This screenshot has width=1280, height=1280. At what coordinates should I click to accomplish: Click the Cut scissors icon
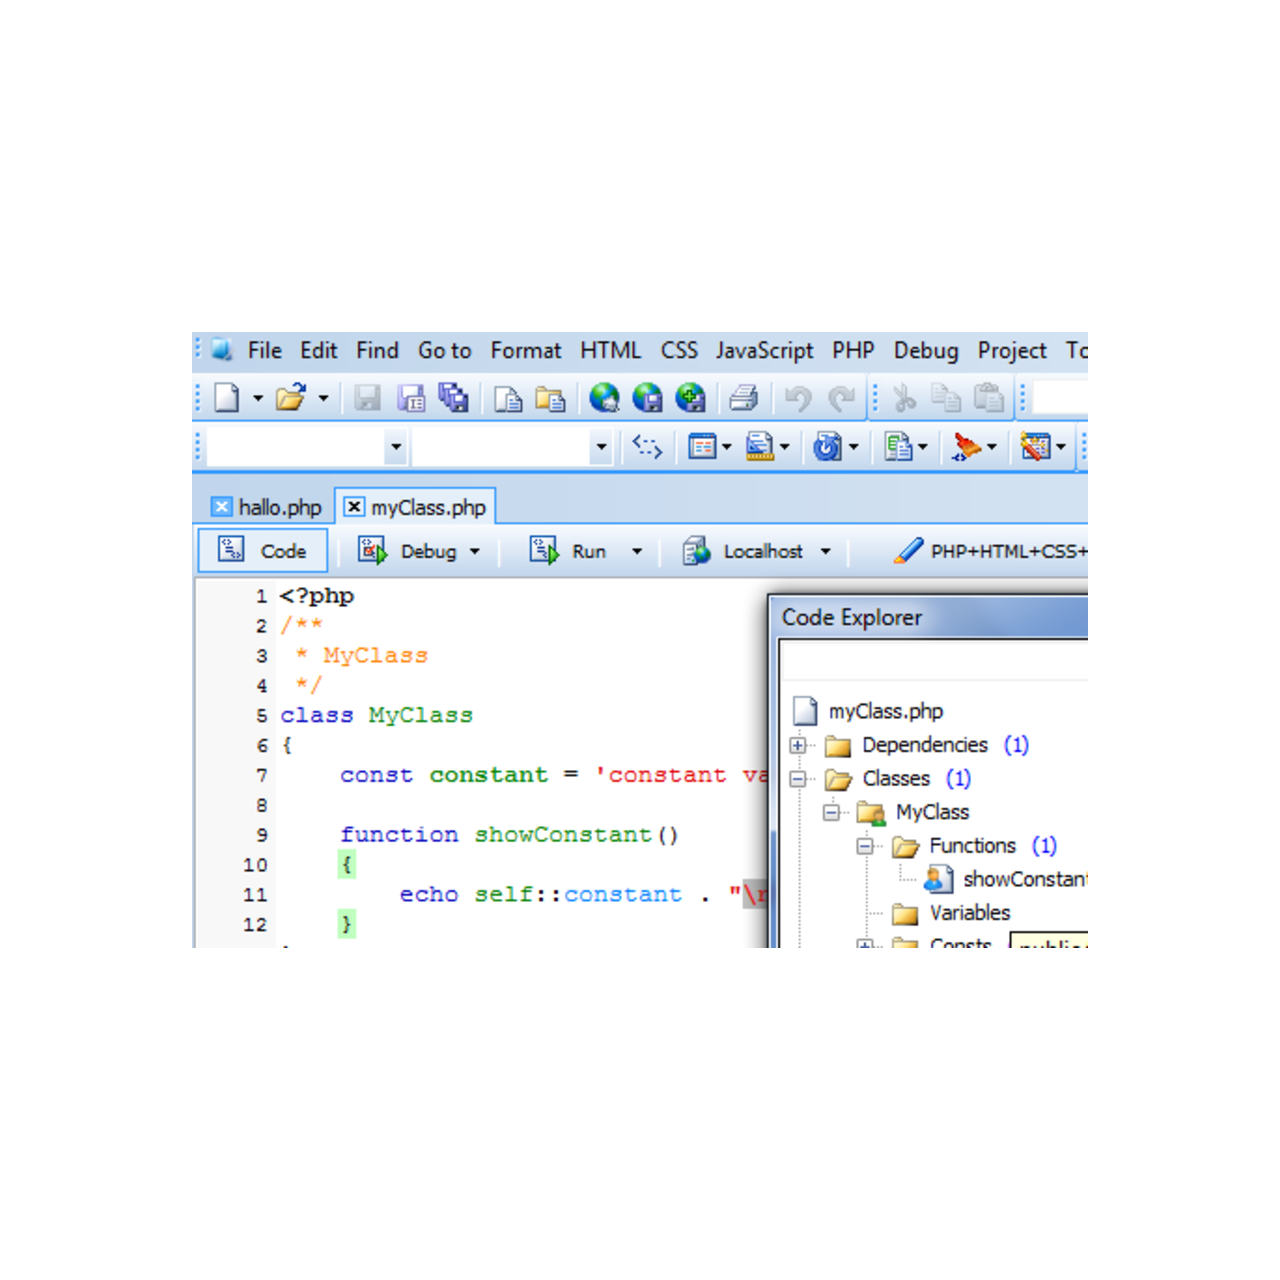[905, 398]
